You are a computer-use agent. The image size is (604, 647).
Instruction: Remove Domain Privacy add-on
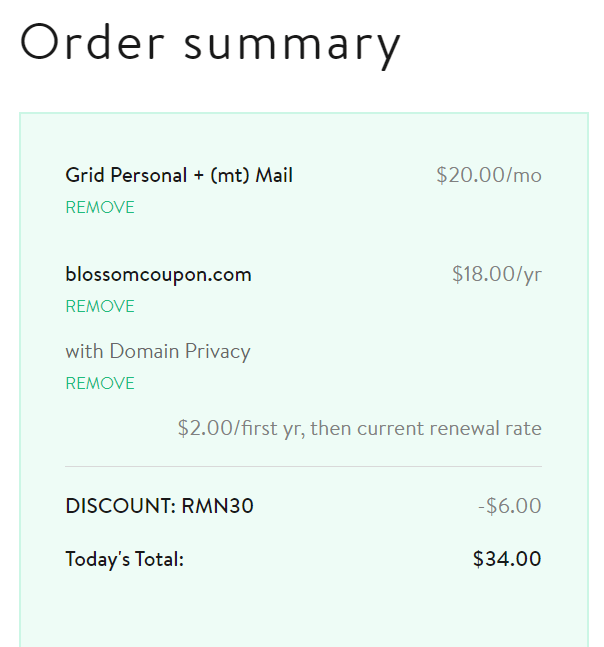100,383
